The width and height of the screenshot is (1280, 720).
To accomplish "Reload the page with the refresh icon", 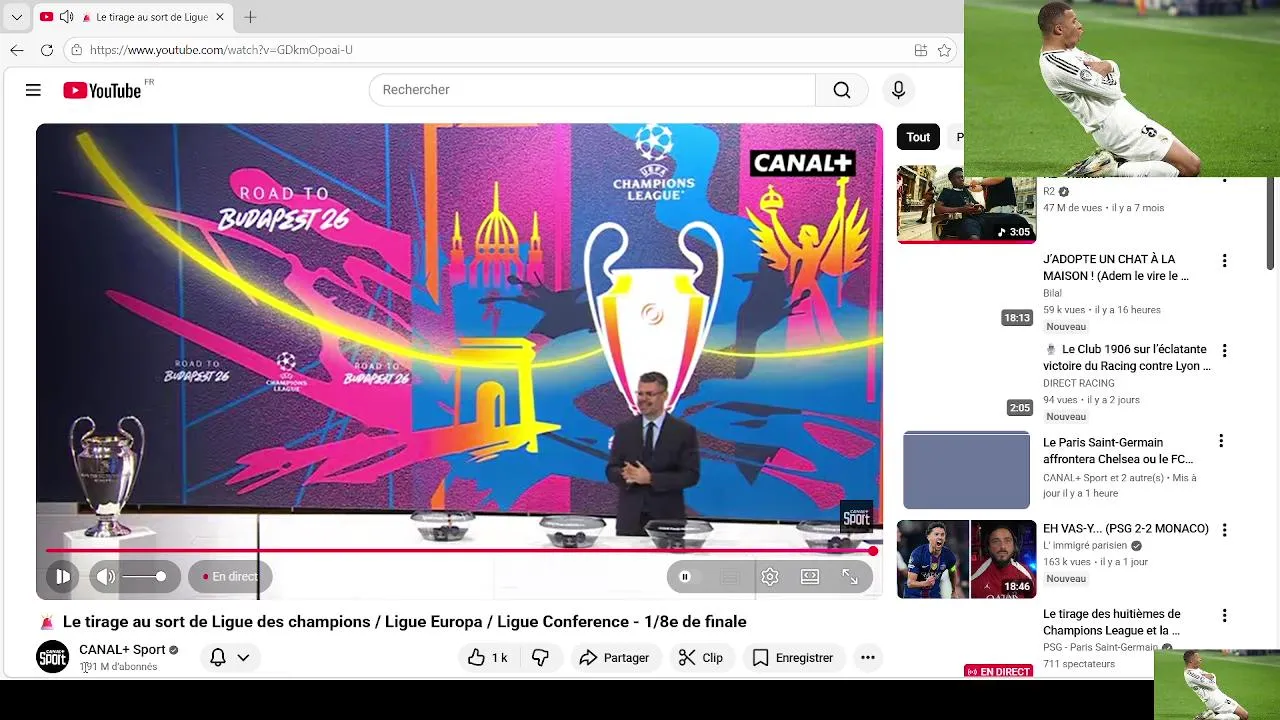I will (47, 50).
